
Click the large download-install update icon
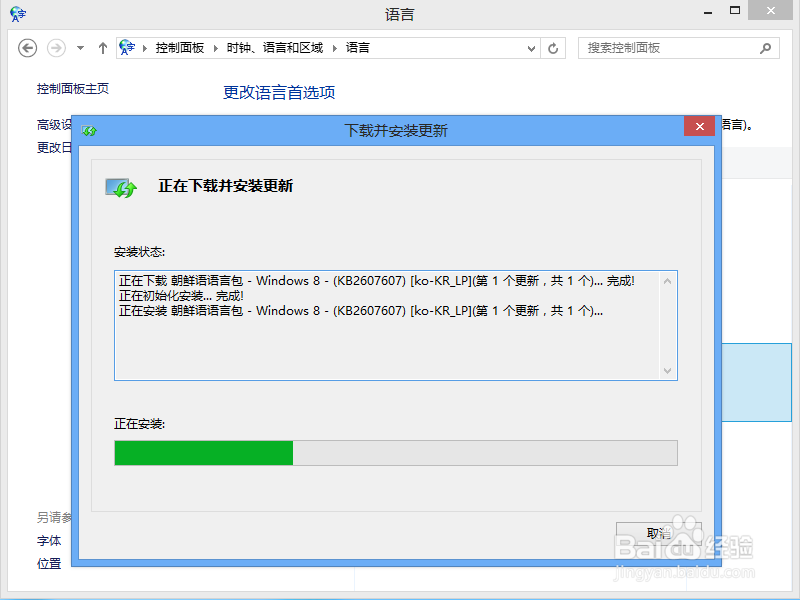[x=121, y=188]
